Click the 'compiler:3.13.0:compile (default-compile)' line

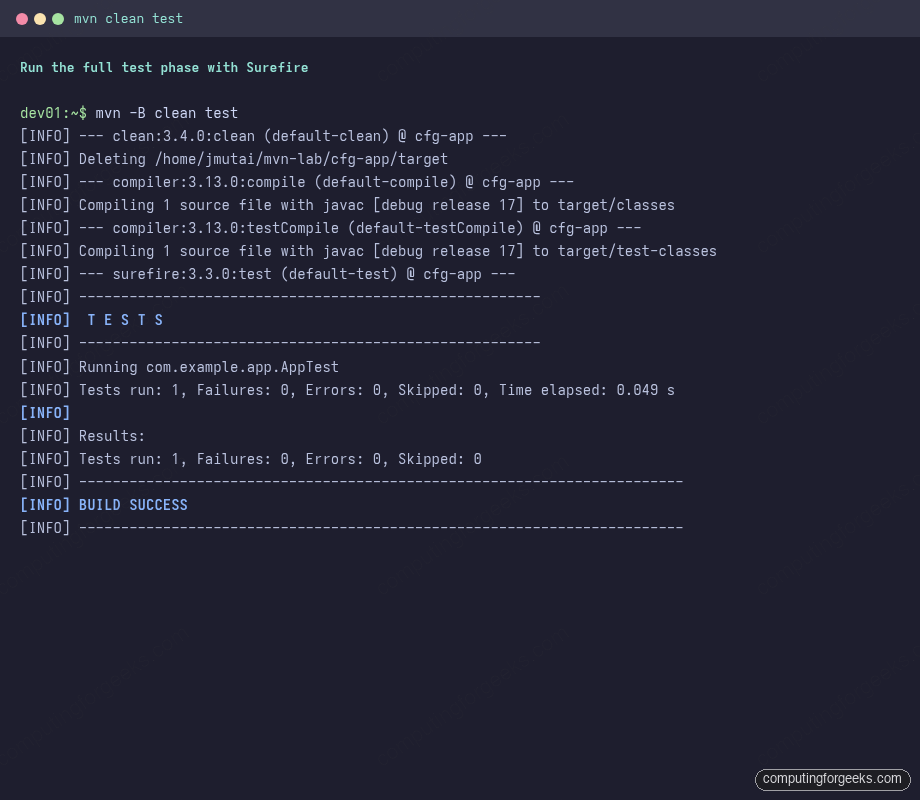pos(297,182)
